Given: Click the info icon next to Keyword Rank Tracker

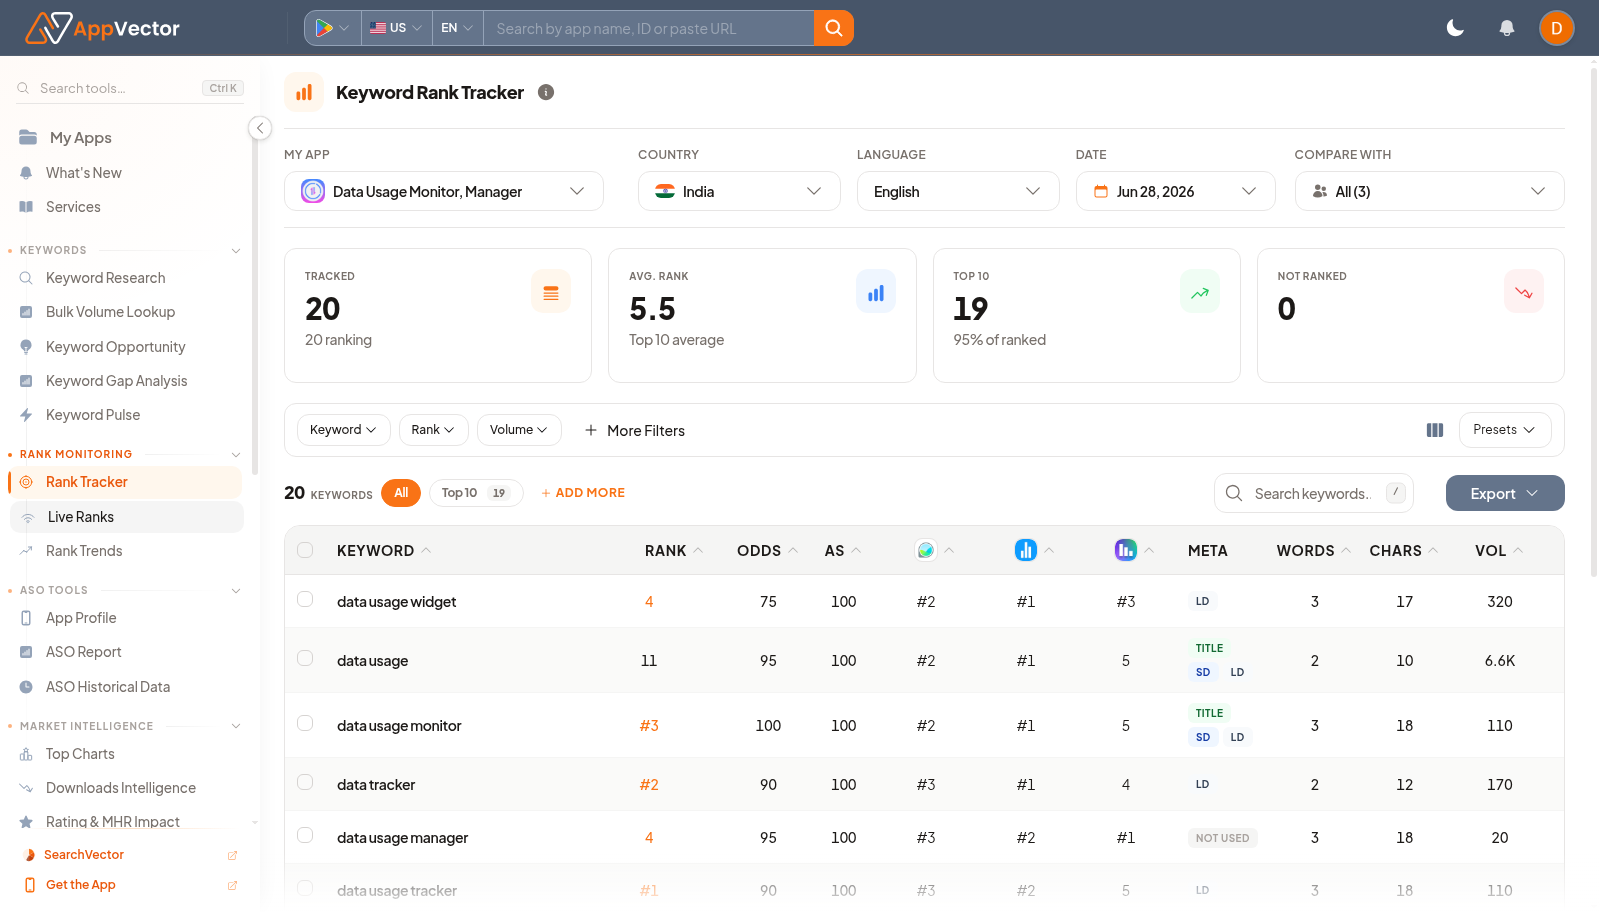Looking at the screenshot, I should 546,92.
